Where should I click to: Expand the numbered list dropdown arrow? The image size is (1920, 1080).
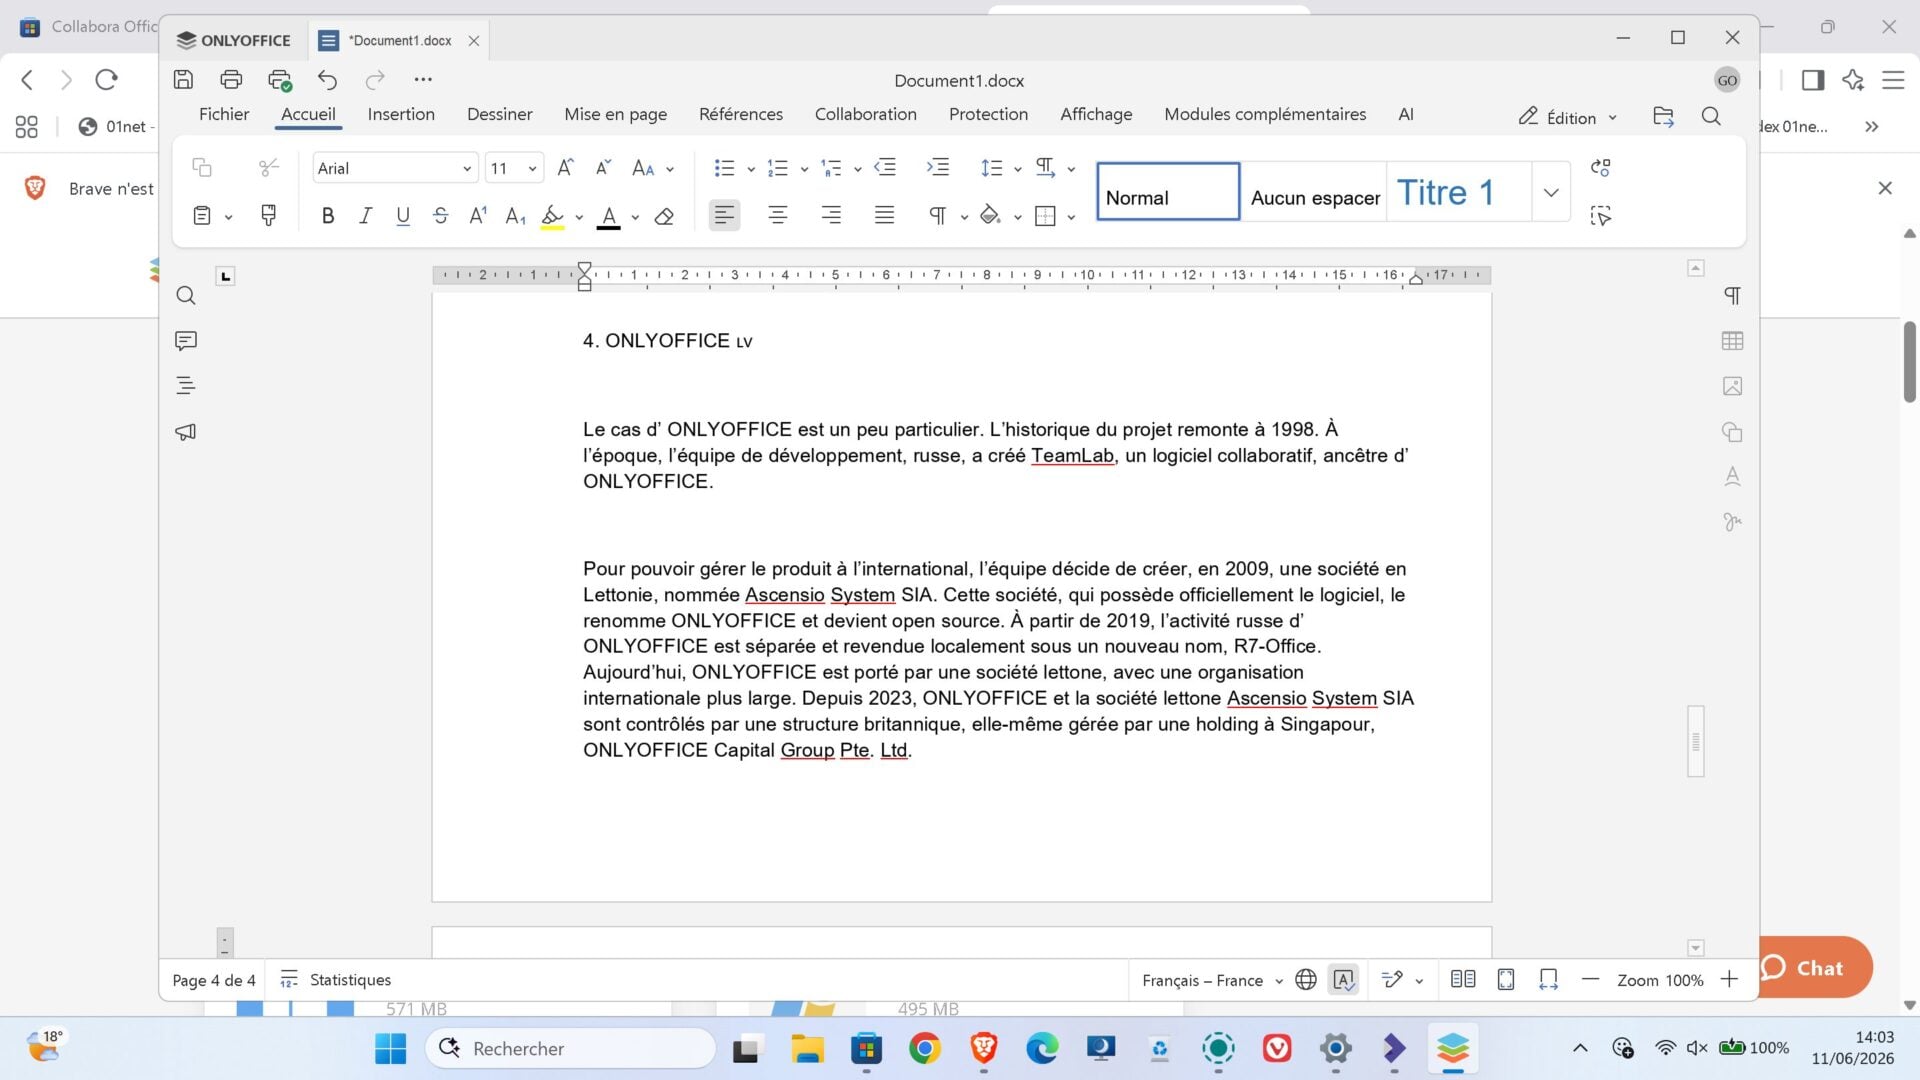tap(804, 169)
